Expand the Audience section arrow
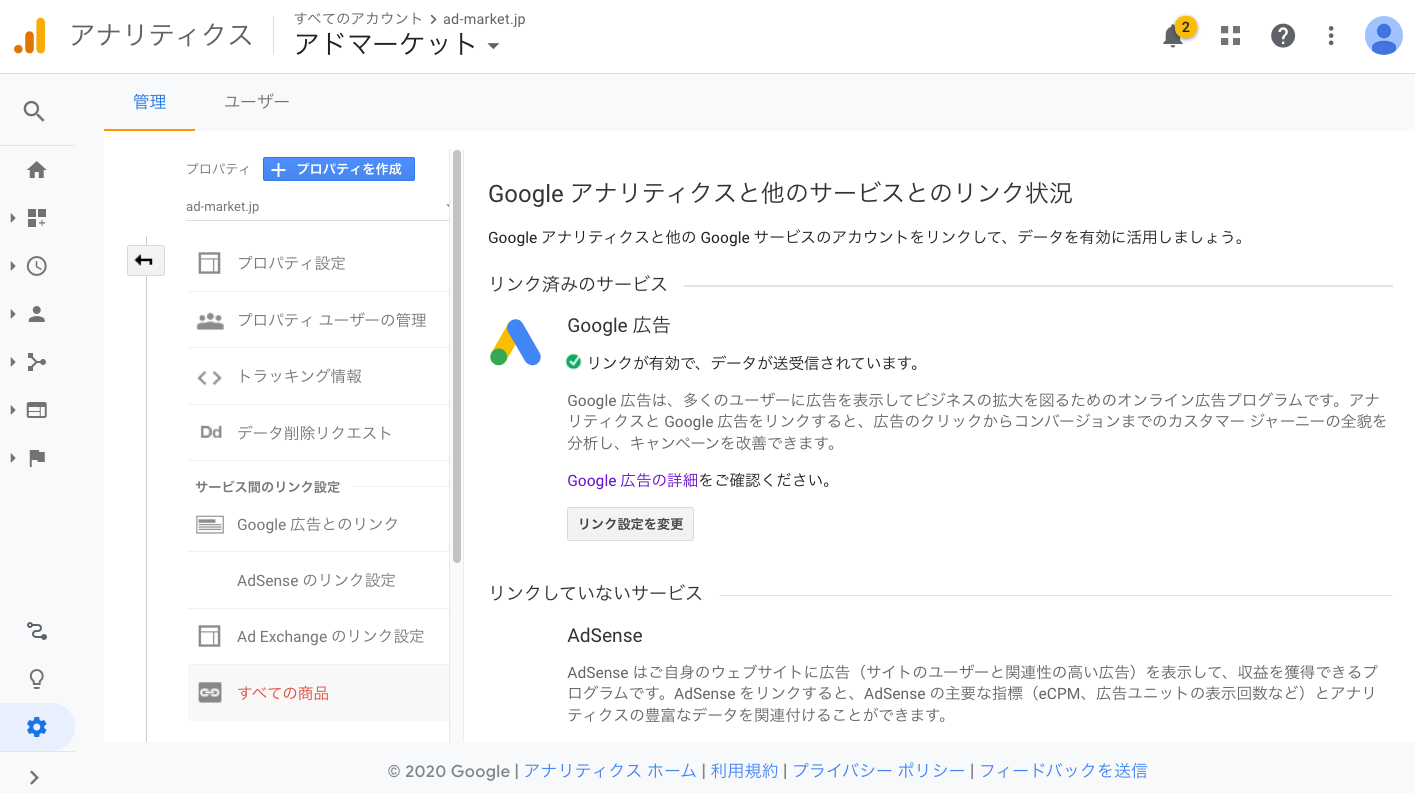 (13, 314)
